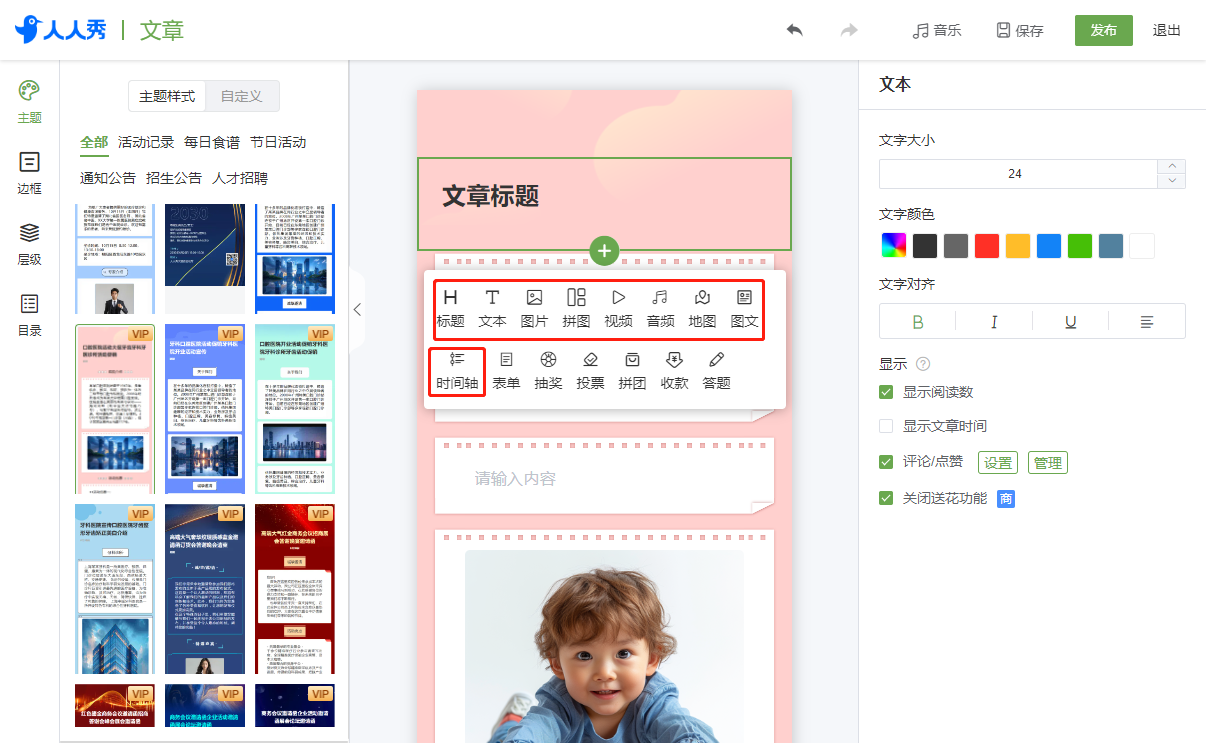
Task: Click the 设置 comment settings button
Action: (998, 462)
